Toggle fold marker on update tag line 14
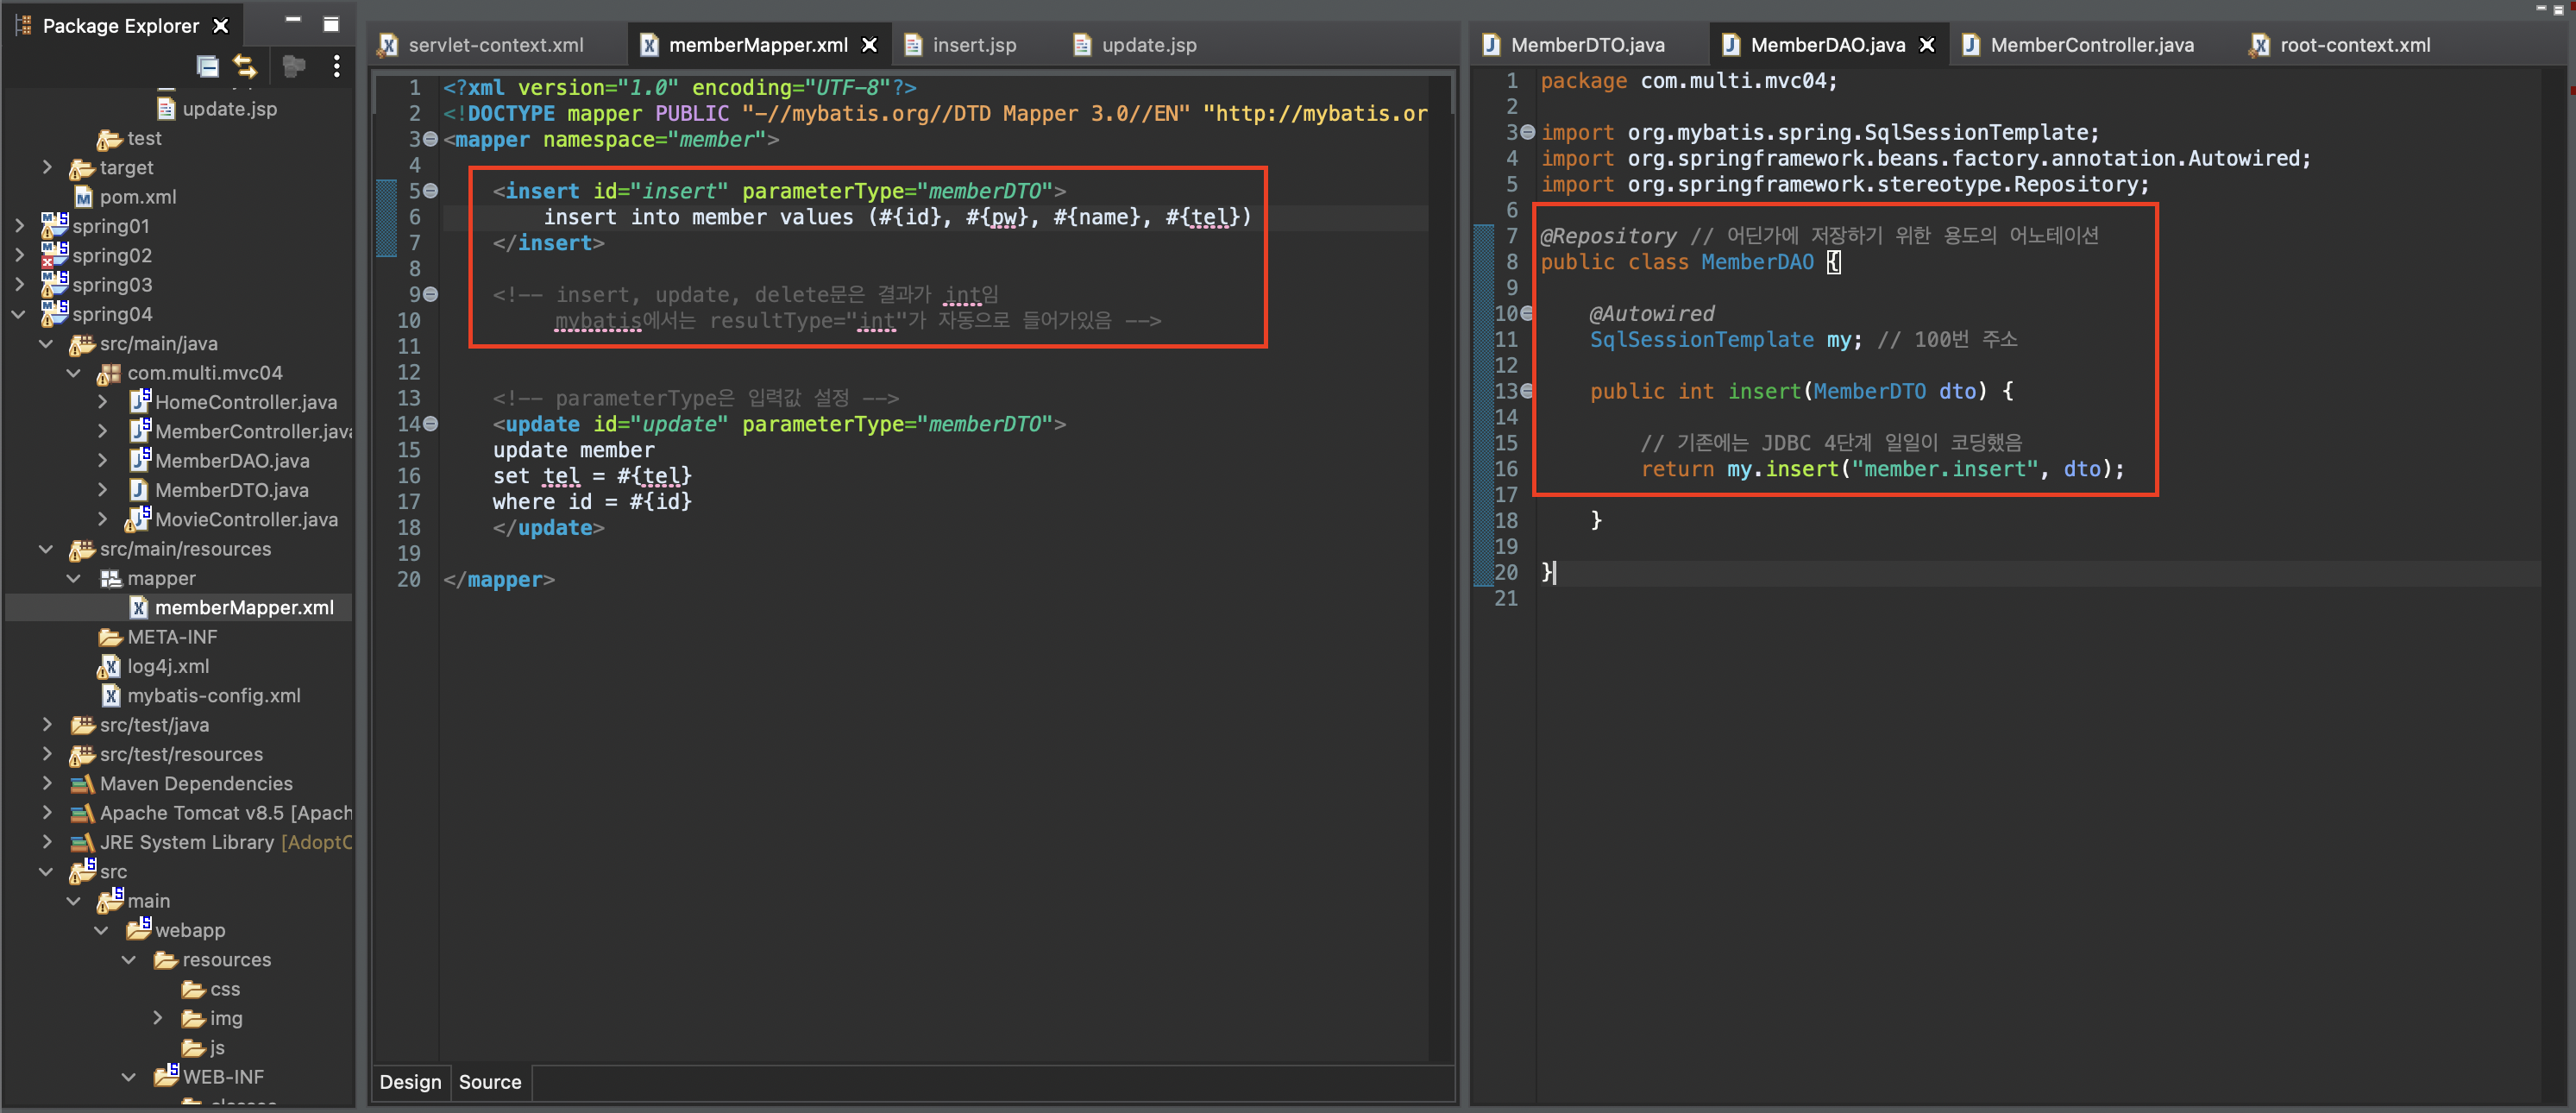2576x1113 pixels. [x=431, y=424]
